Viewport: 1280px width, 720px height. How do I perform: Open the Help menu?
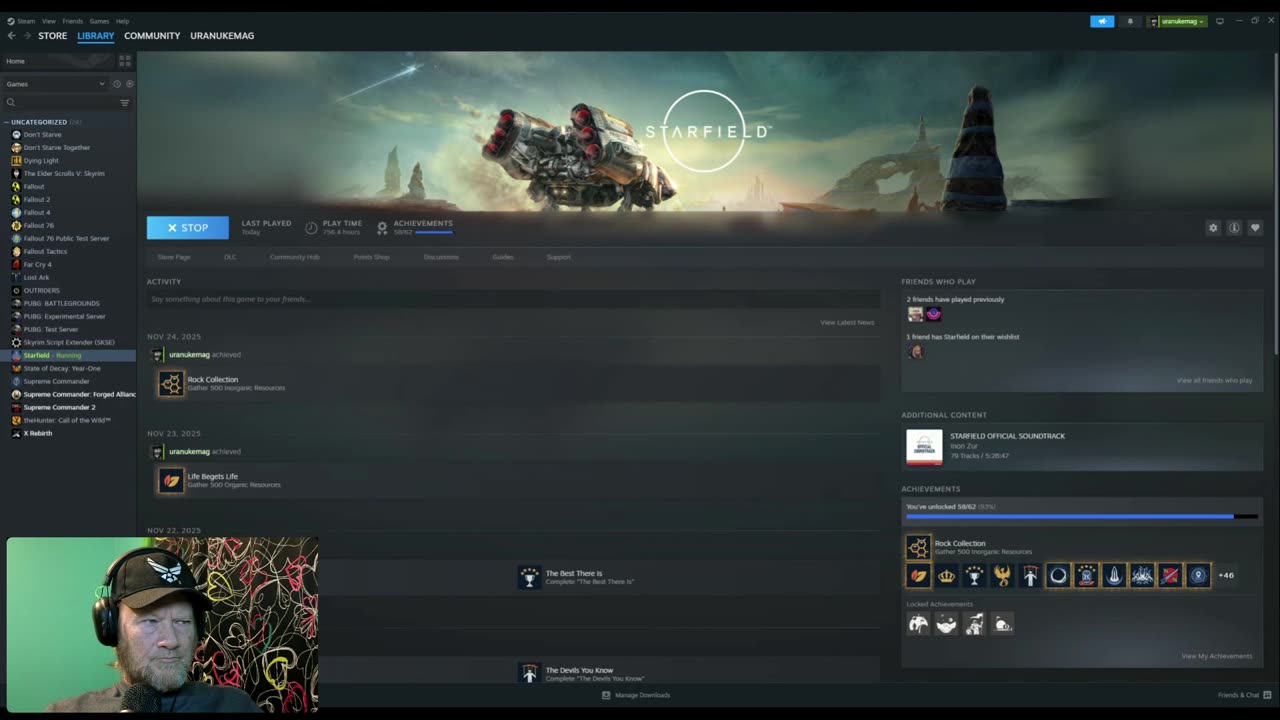(x=122, y=21)
